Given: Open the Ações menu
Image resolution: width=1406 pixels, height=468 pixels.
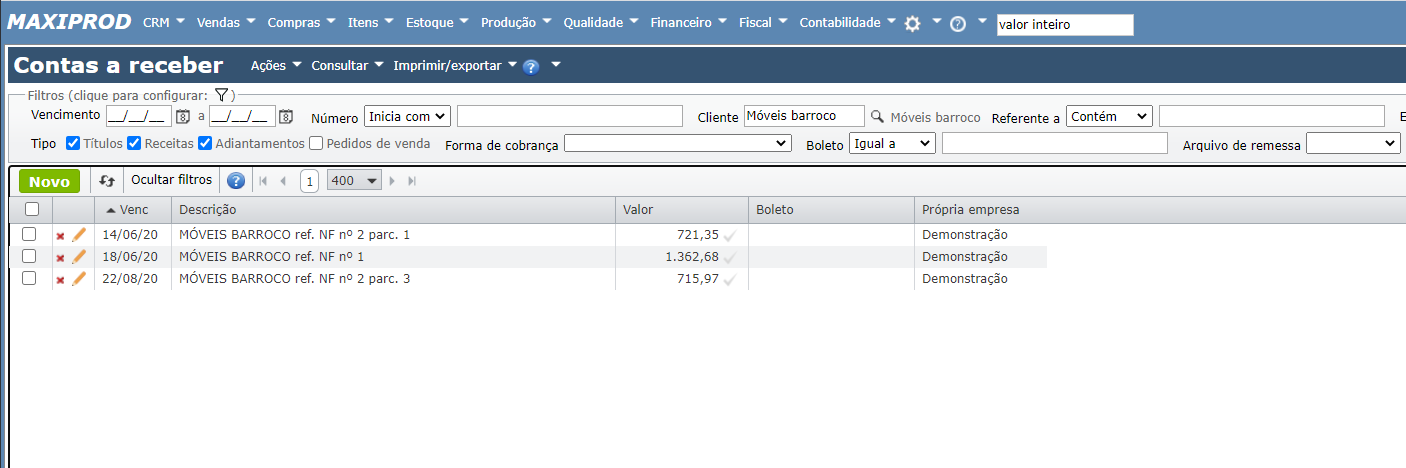Looking at the screenshot, I should [x=276, y=65].
